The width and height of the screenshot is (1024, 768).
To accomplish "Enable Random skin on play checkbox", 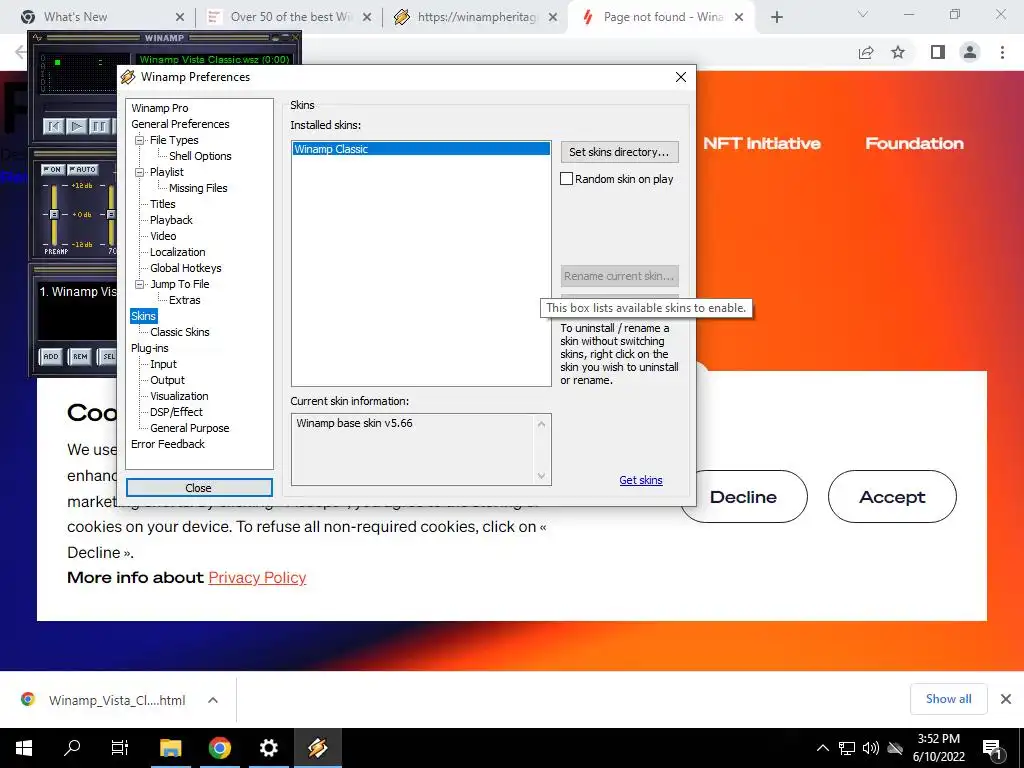I will point(566,179).
